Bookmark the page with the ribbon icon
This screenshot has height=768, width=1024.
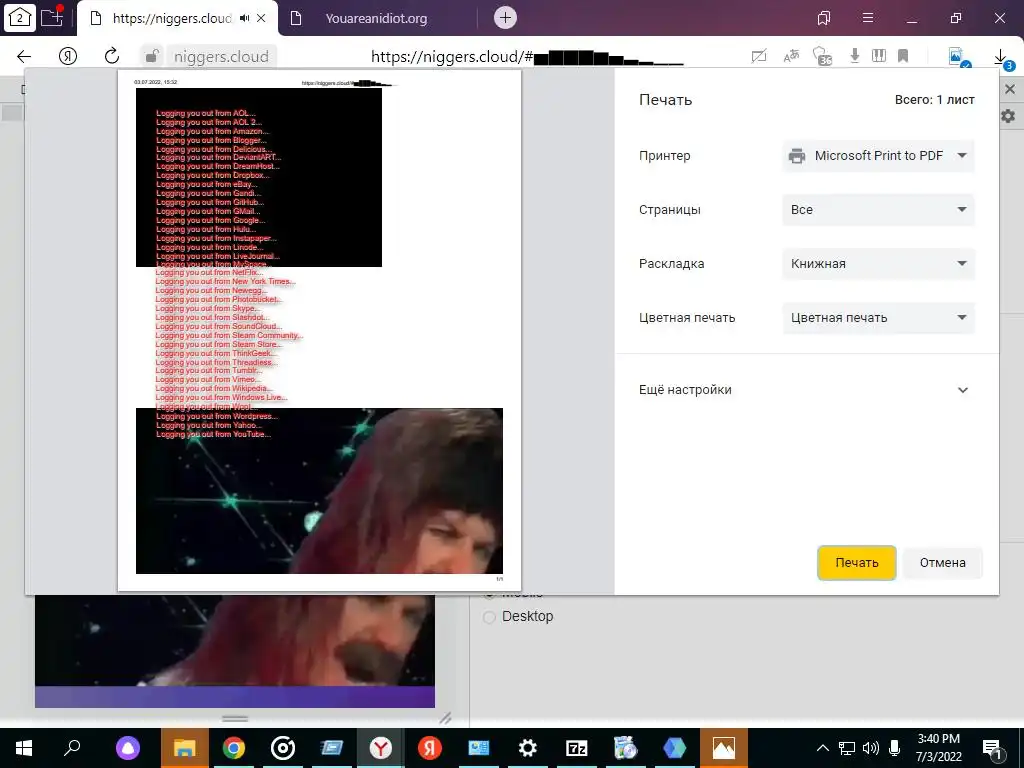point(903,56)
